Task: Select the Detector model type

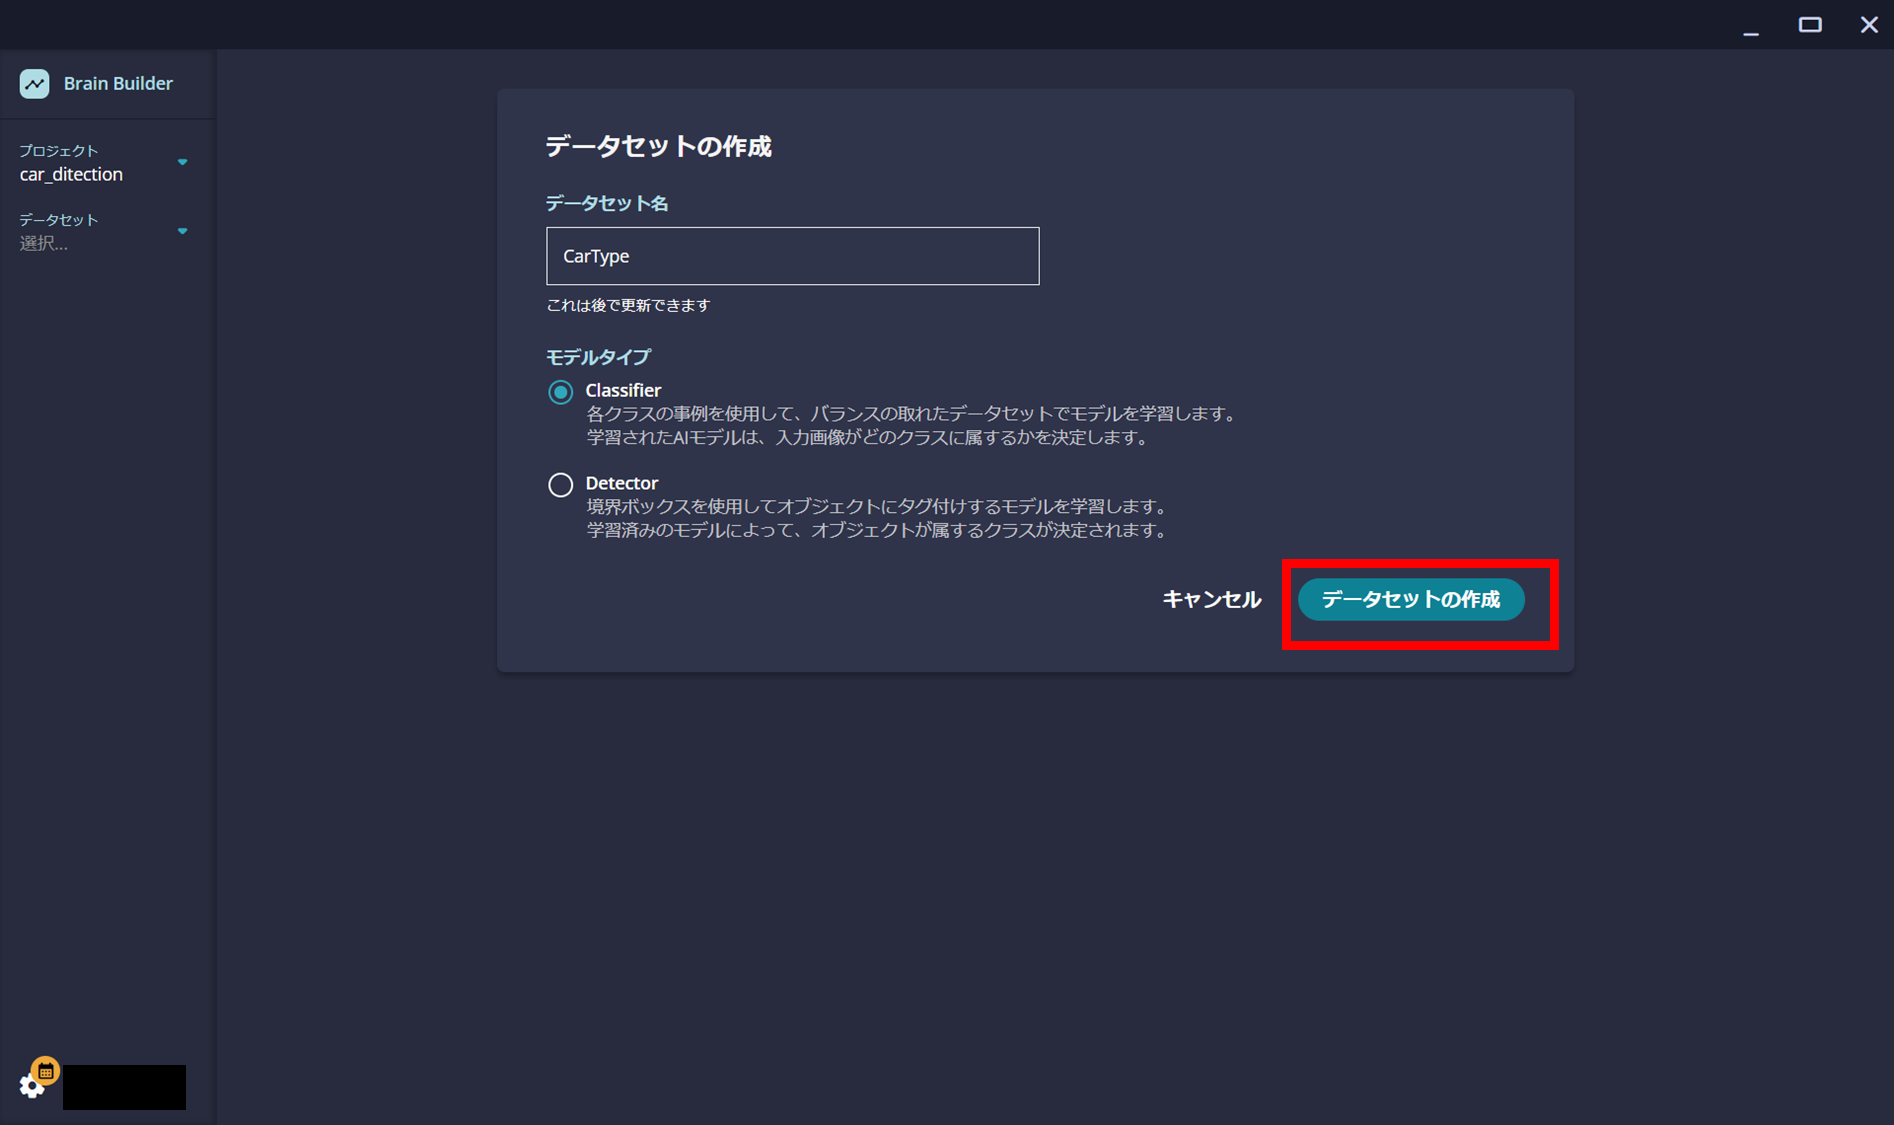Action: pos(560,485)
